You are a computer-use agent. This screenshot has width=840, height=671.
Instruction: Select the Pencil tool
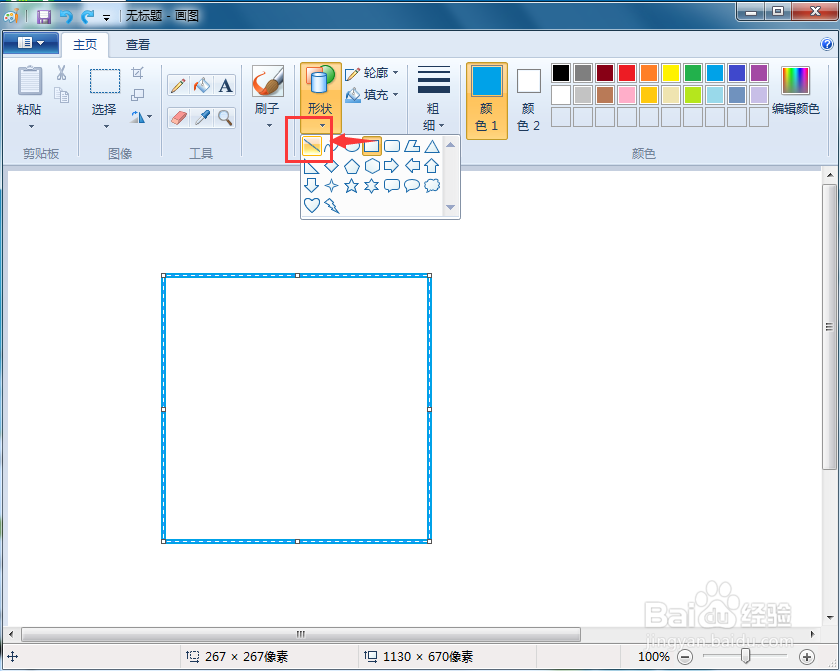coord(178,85)
